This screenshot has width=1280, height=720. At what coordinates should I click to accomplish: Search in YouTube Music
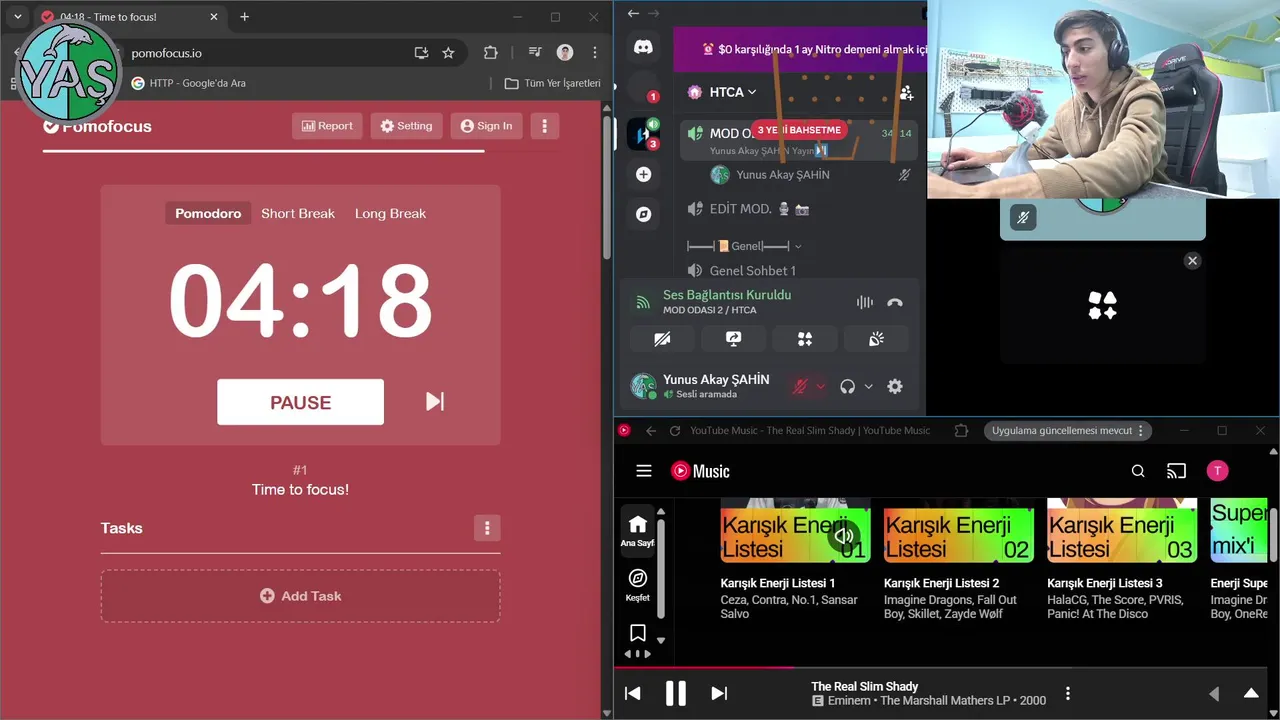(x=1138, y=471)
